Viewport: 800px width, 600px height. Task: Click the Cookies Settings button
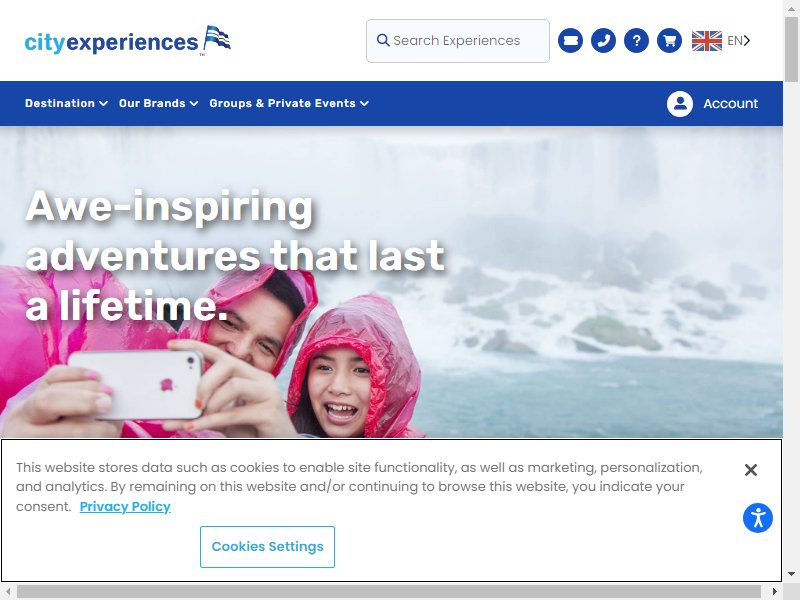click(x=267, y=547)
